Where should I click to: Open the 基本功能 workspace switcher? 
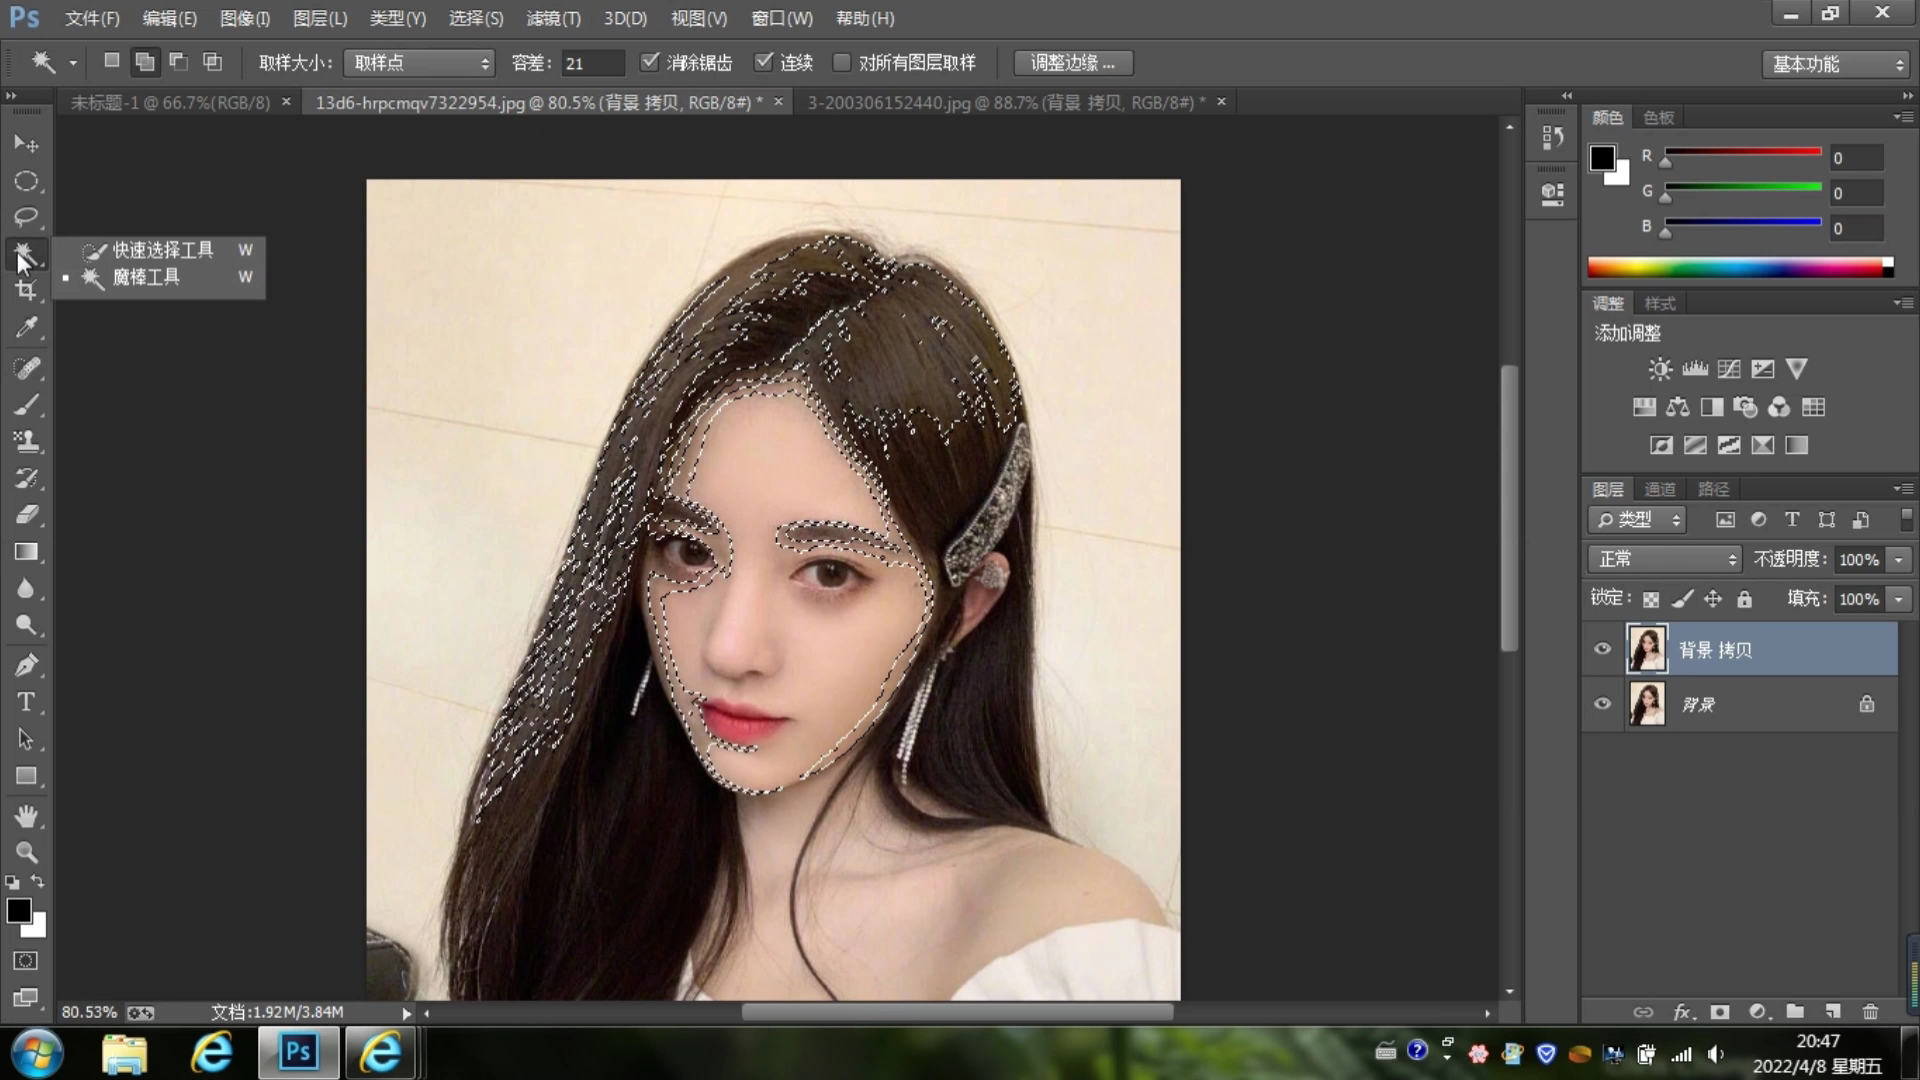coord(1835,63)
